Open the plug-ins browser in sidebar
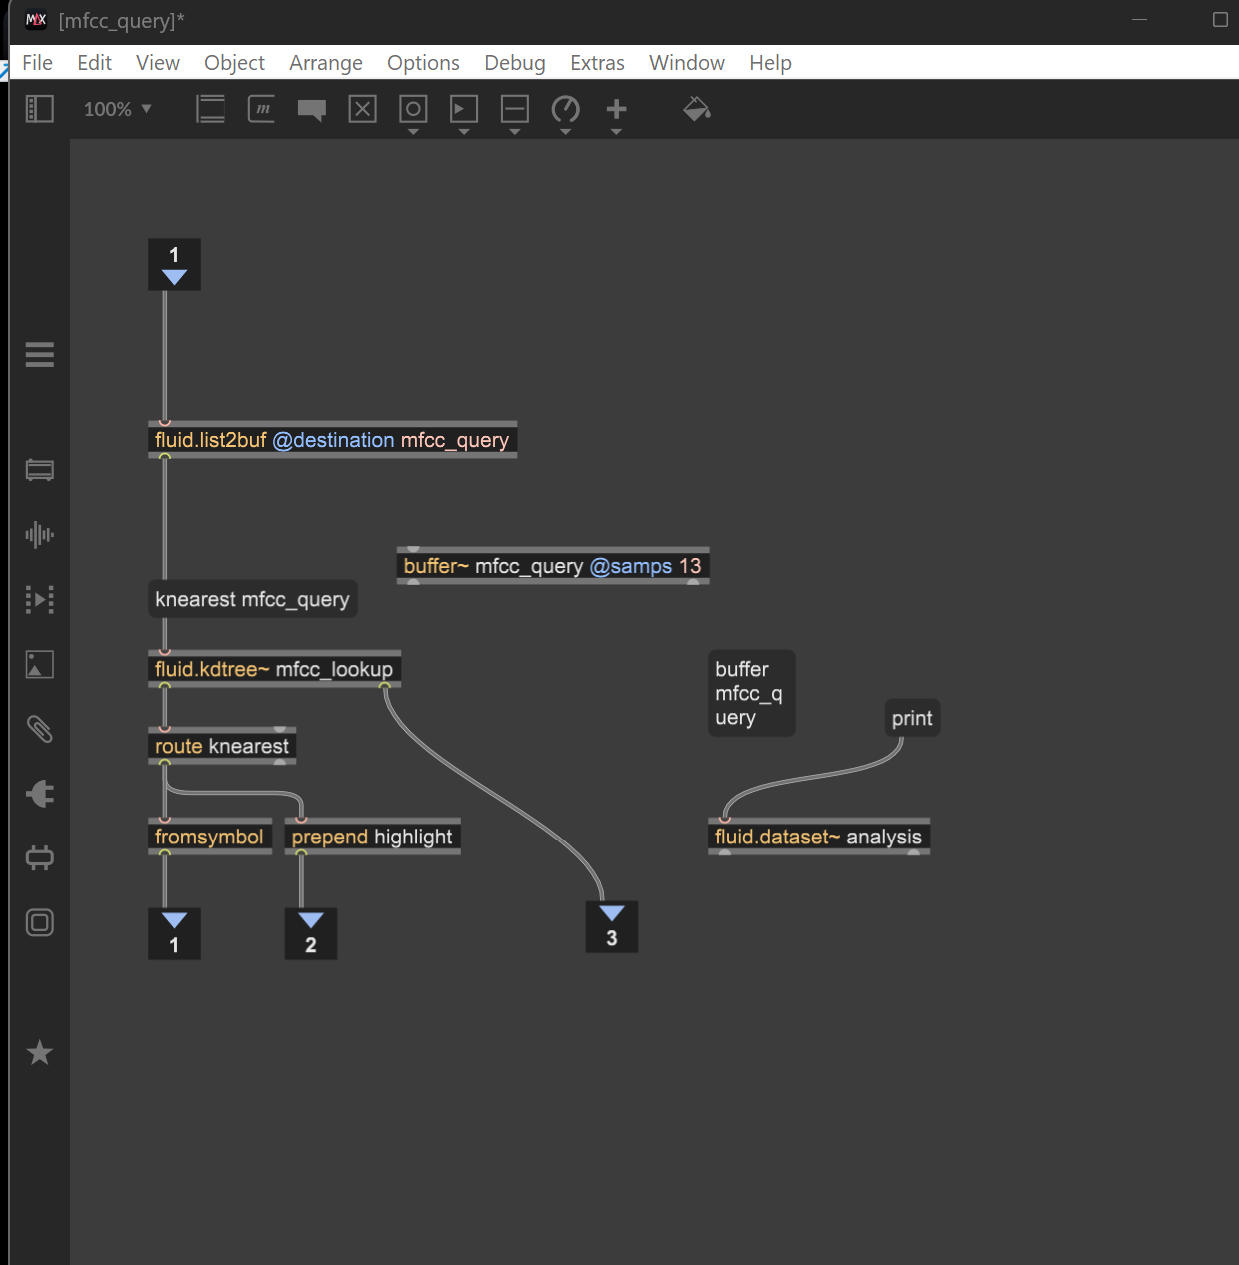1239x1265 pixels. [40, 794]
